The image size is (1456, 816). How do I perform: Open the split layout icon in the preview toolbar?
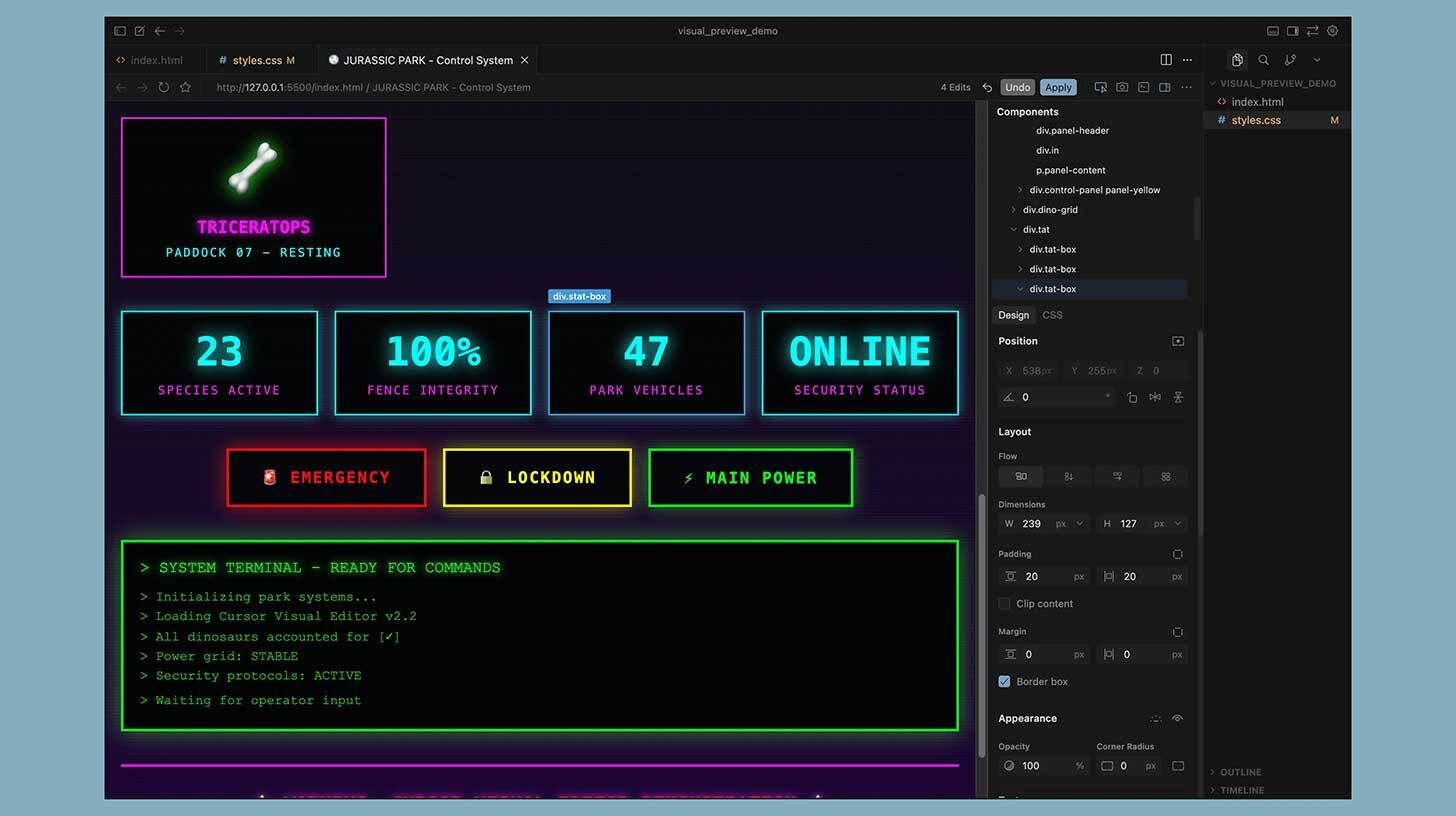point(1164,87)
